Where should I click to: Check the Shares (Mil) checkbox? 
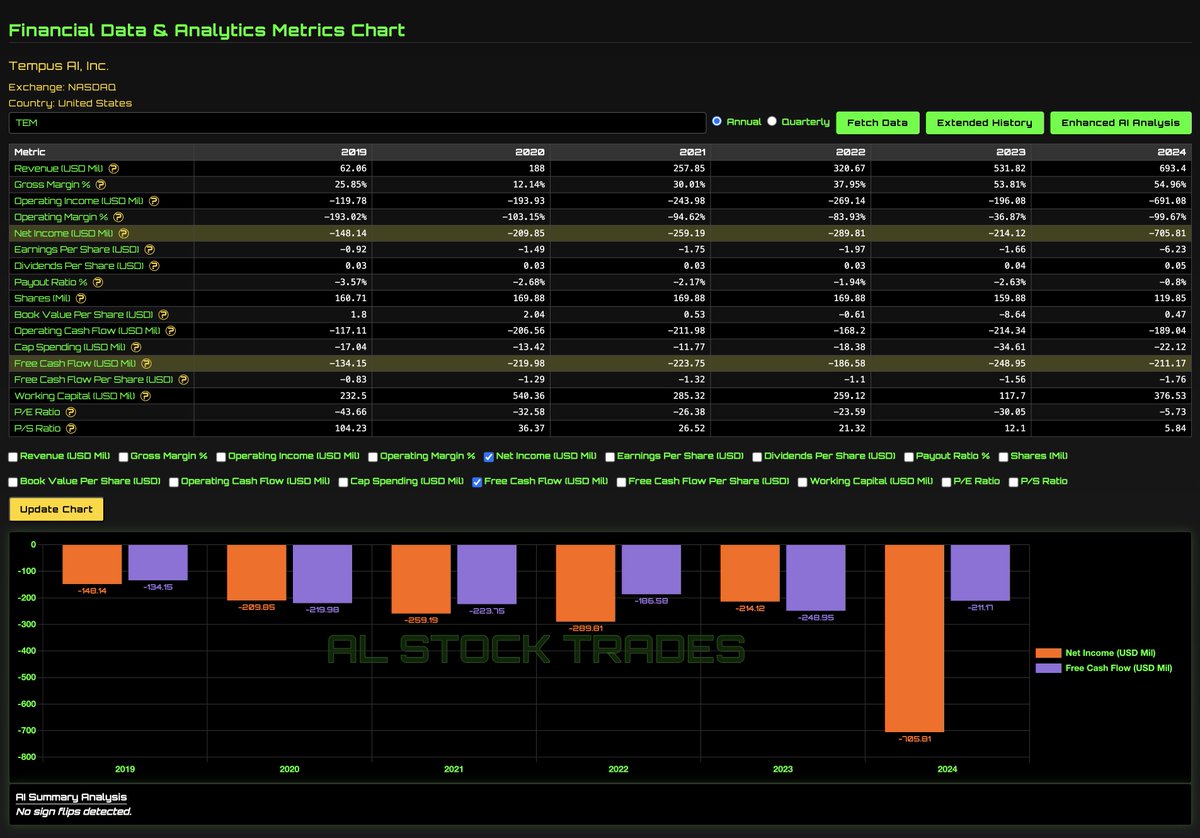tap(1003, 456)
